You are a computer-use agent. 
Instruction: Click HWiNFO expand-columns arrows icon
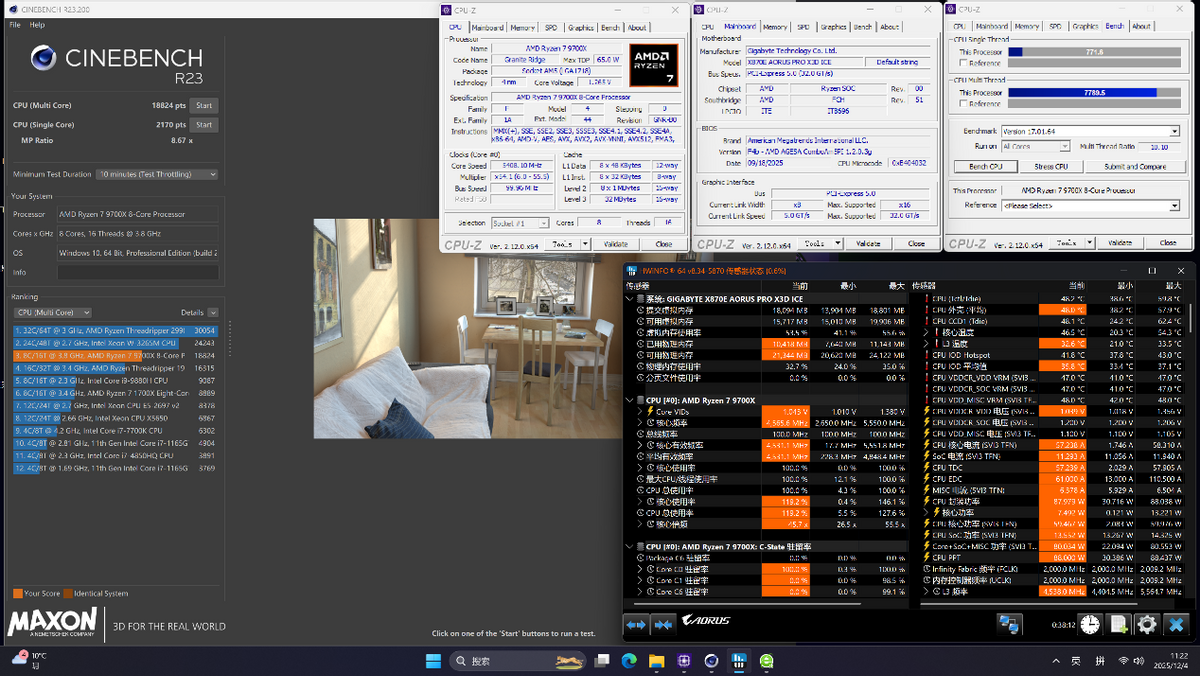(636, 625)
